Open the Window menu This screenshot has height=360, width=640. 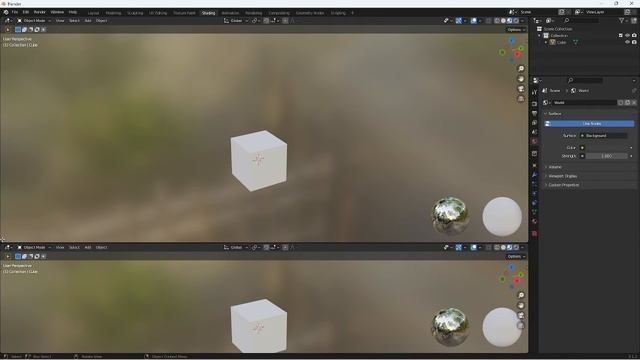[x=57, y=12]
